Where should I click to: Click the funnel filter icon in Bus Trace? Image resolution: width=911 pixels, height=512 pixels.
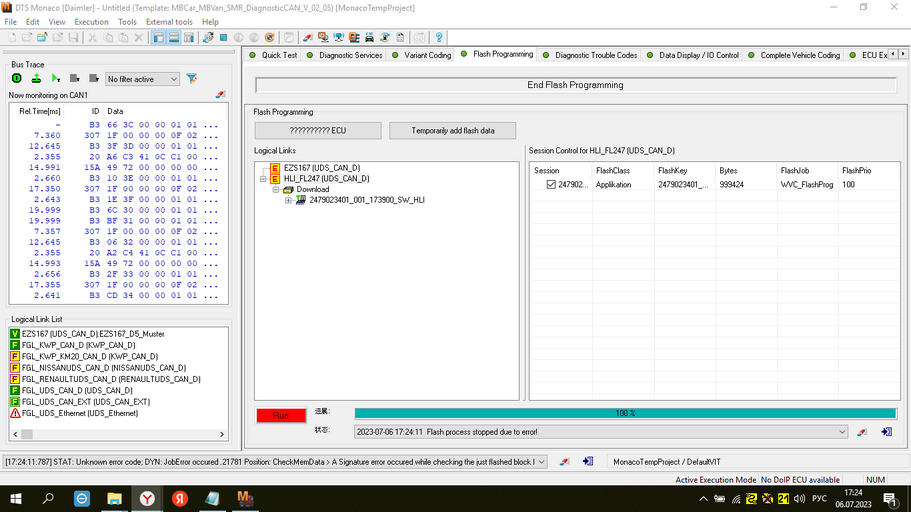pos(192,78)
